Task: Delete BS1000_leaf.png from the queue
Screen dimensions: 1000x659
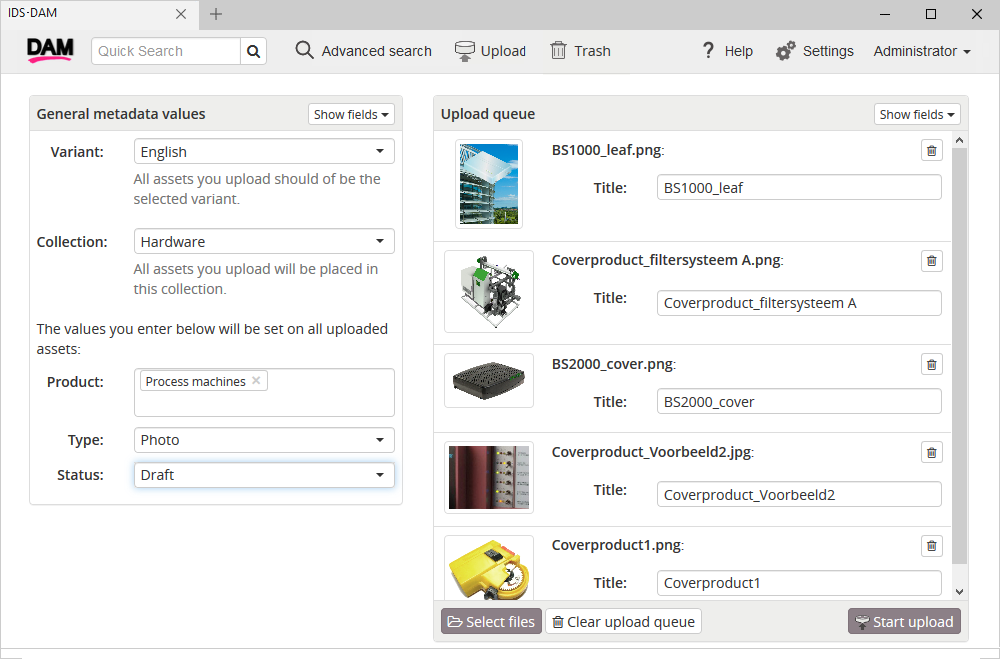Action: point(931,151)
